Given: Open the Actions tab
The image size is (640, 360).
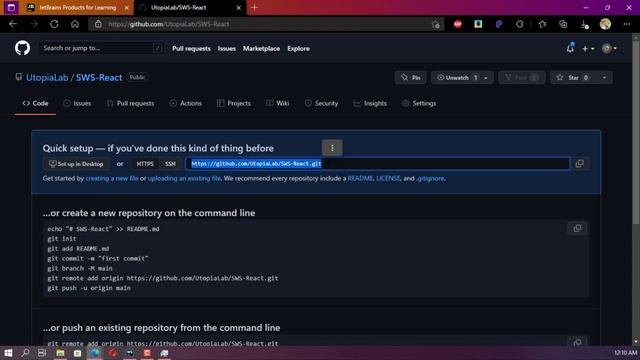Looking at the screenshot, I should (x=186, y=103).
